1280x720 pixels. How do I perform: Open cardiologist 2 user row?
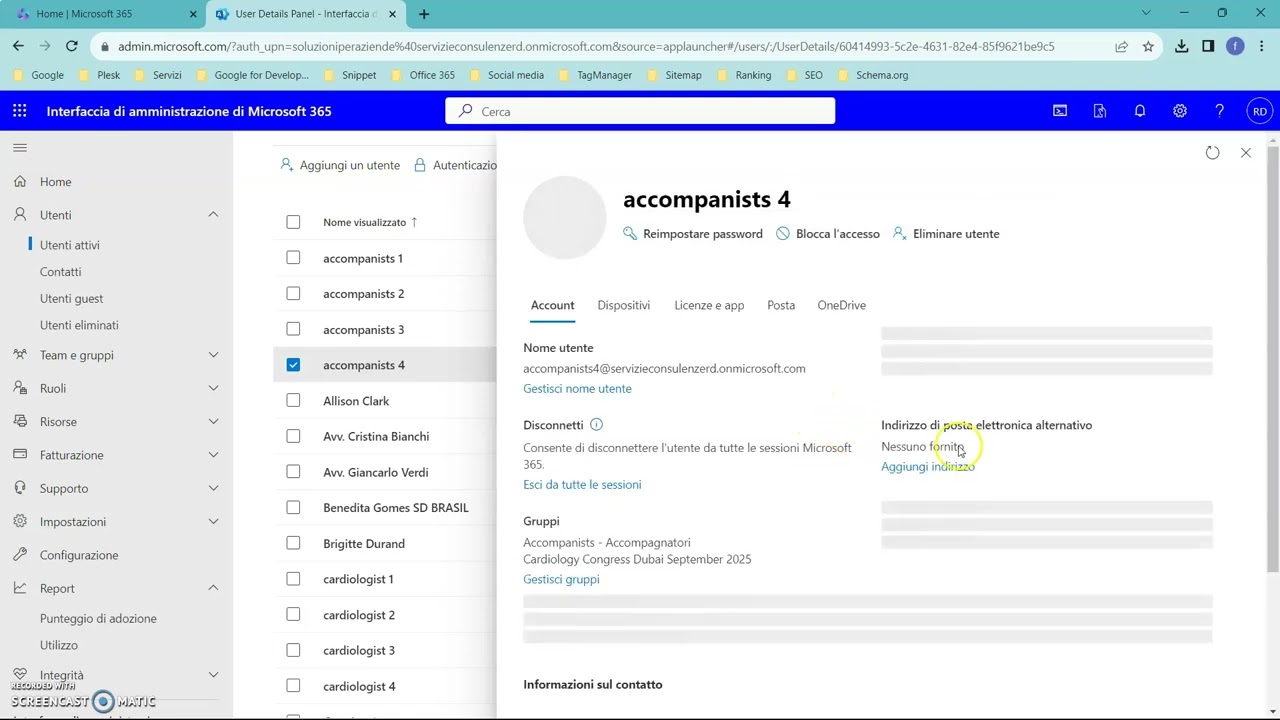[x=384, y=615]
